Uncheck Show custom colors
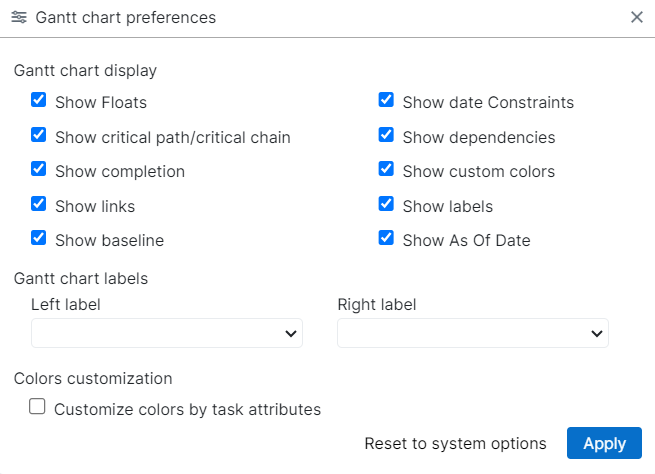This screenshot has height=474, width=655. tap(386, 170)
